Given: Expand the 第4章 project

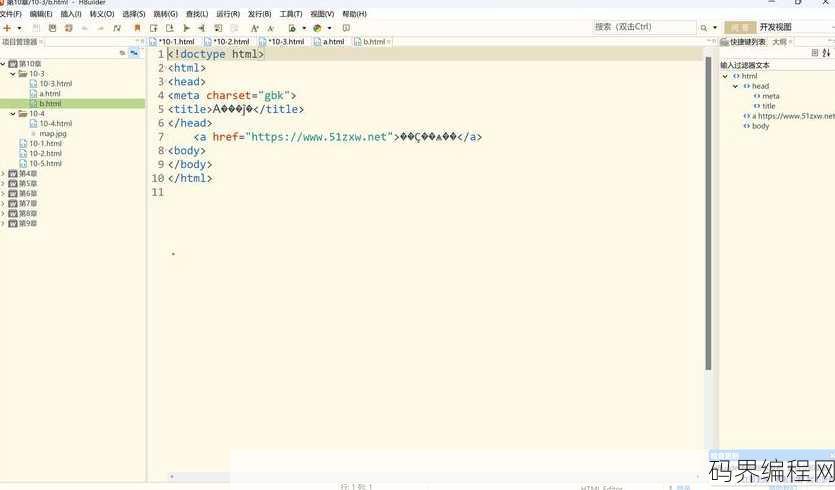Looking at the screenshot, I should coord(3,174).
